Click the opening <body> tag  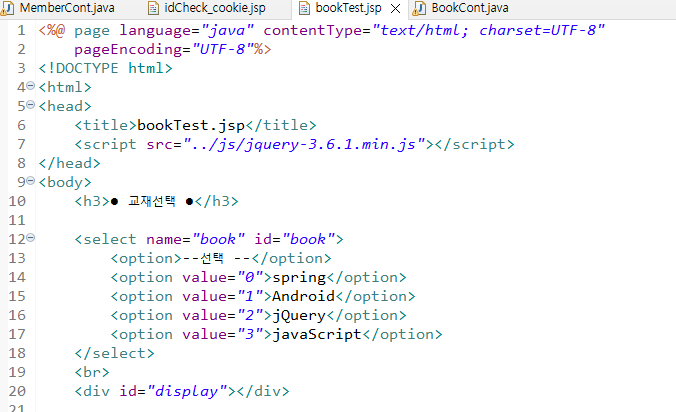[65, 182]
